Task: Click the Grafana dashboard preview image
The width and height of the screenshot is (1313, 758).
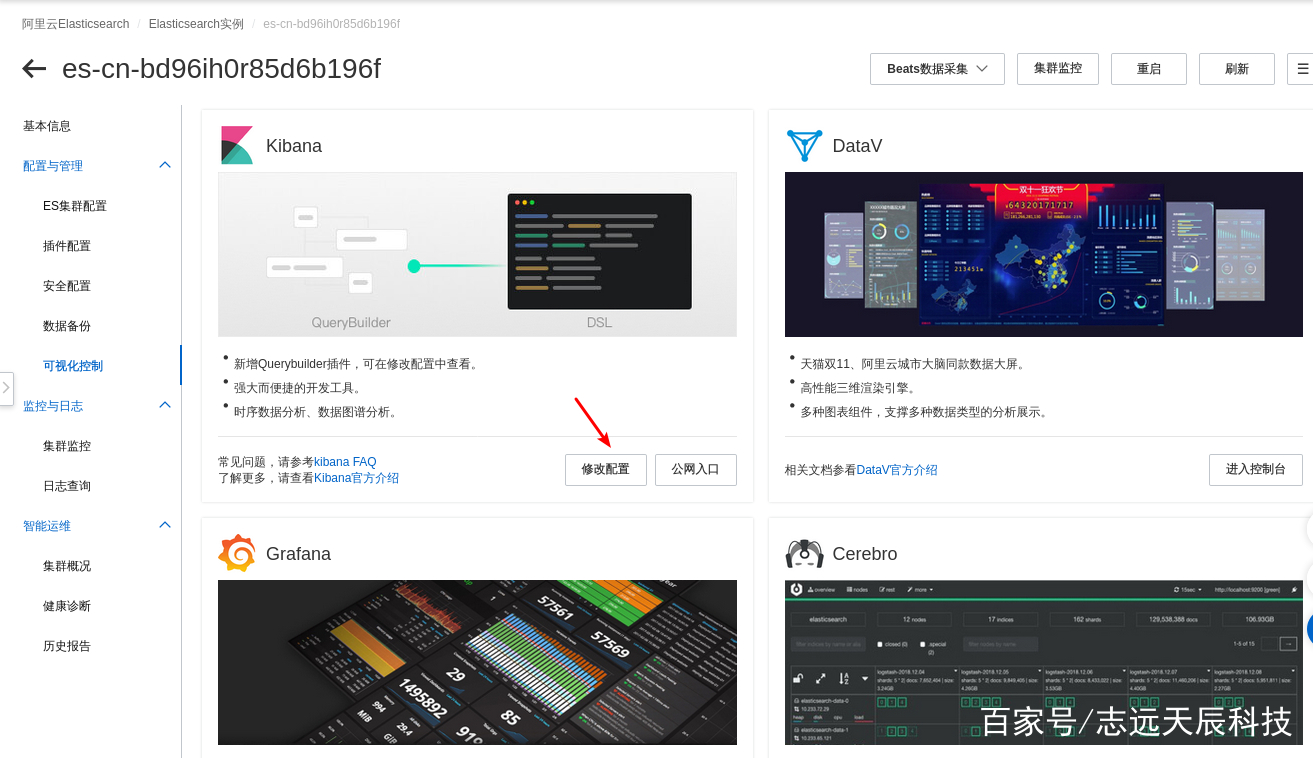Action: click(x=477, y=662)
